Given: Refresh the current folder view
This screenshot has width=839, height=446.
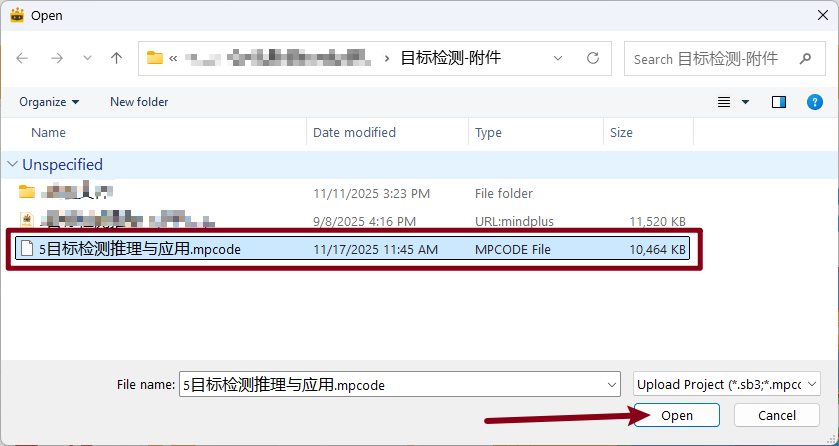Looking at the screenshot, I should click(x=593, y=59).
